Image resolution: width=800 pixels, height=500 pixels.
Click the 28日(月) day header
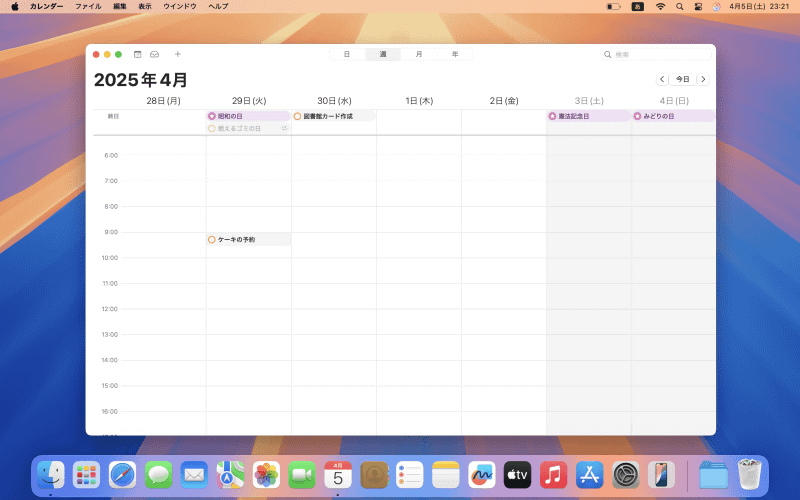[x=163, y=101]
